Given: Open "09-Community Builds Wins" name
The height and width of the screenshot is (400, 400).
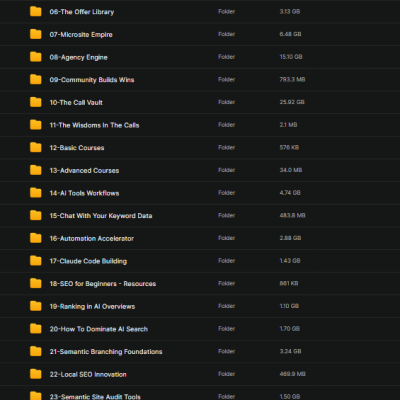Looking at the screenshot, I should [x=92, y=80].
